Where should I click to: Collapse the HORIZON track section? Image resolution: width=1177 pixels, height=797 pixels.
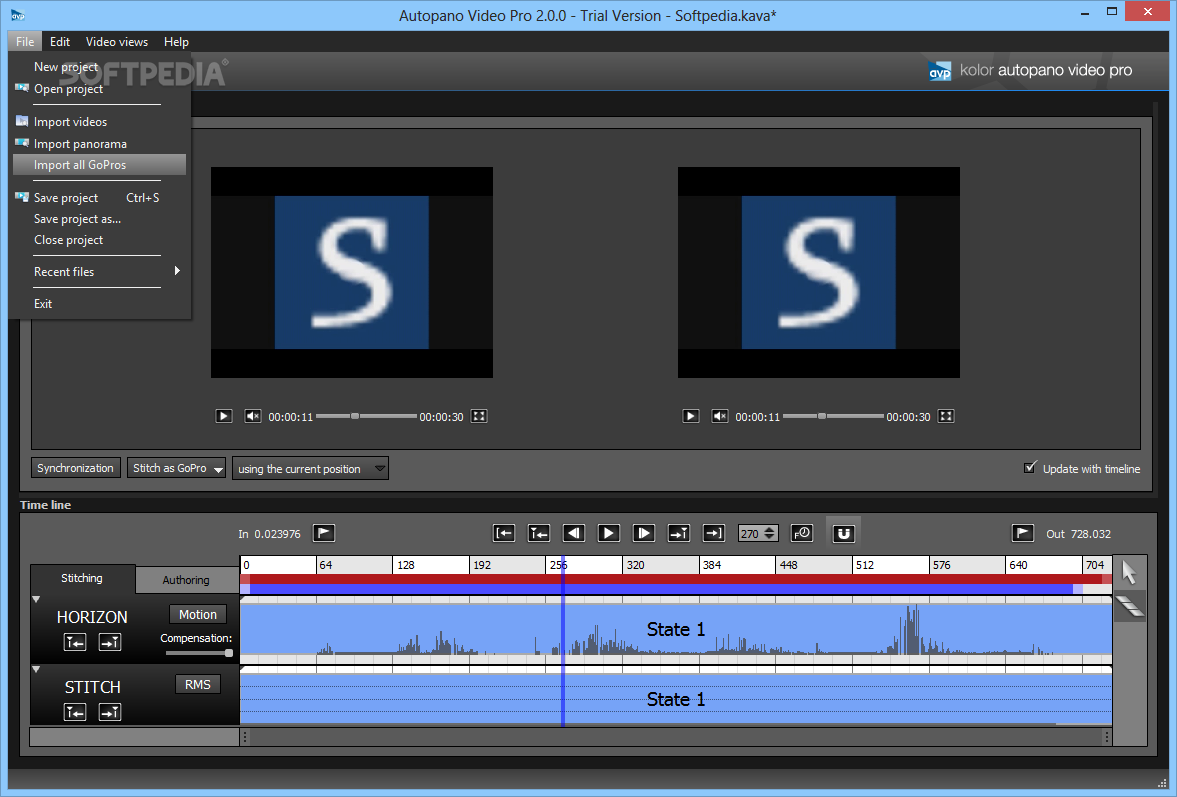pyautogui.click(x=36, y=600)
